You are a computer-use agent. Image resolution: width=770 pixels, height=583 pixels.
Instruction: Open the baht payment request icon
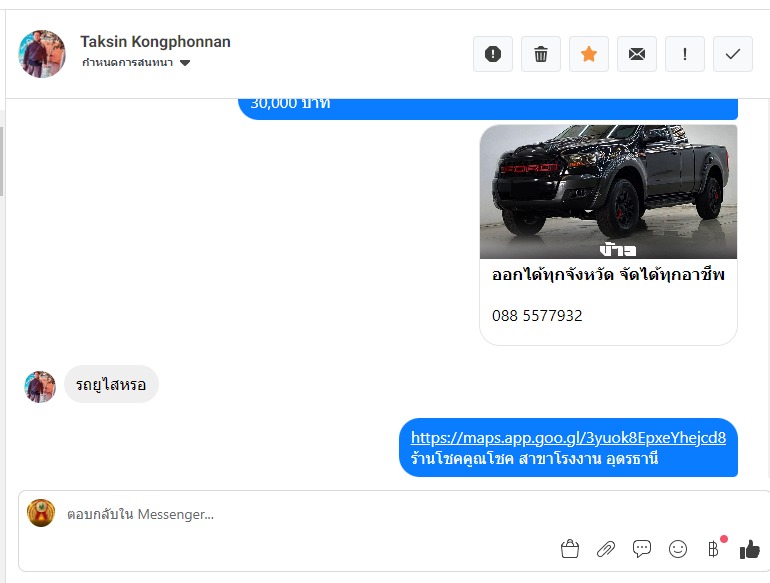click(714, 549)
